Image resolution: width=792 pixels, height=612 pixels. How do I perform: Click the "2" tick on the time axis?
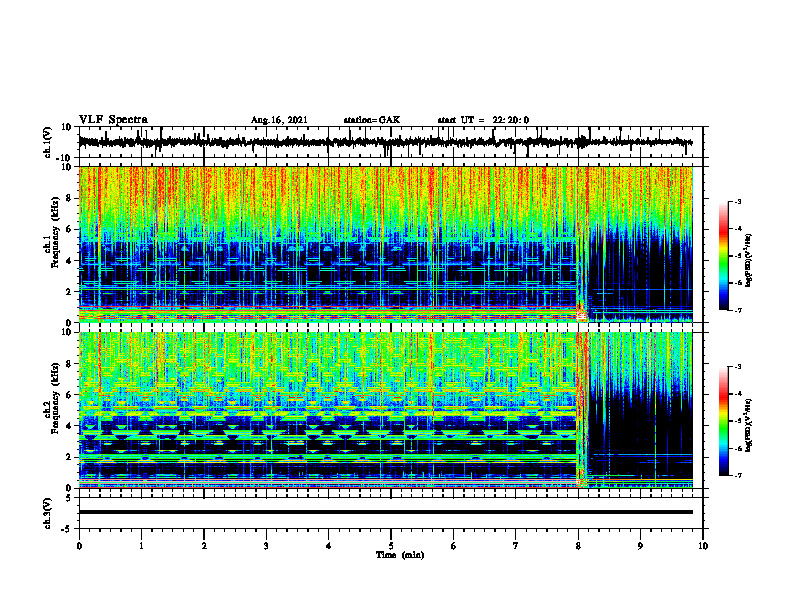tap(204, 546)
